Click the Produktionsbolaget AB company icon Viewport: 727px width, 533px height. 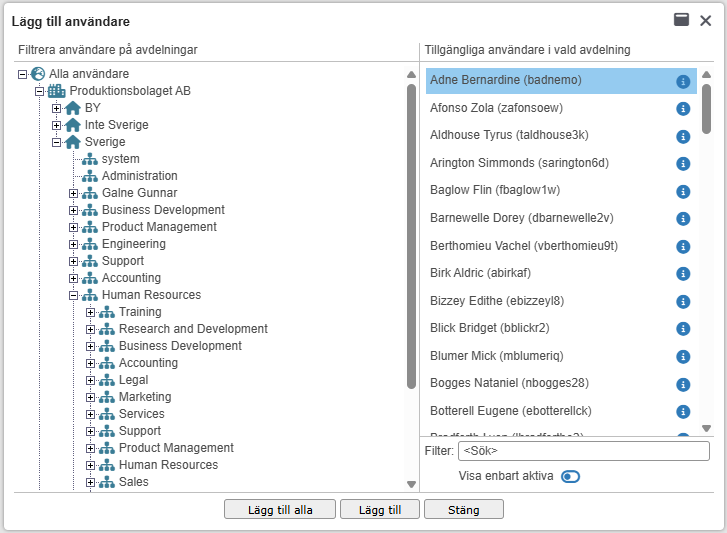(x=57, y=91)
